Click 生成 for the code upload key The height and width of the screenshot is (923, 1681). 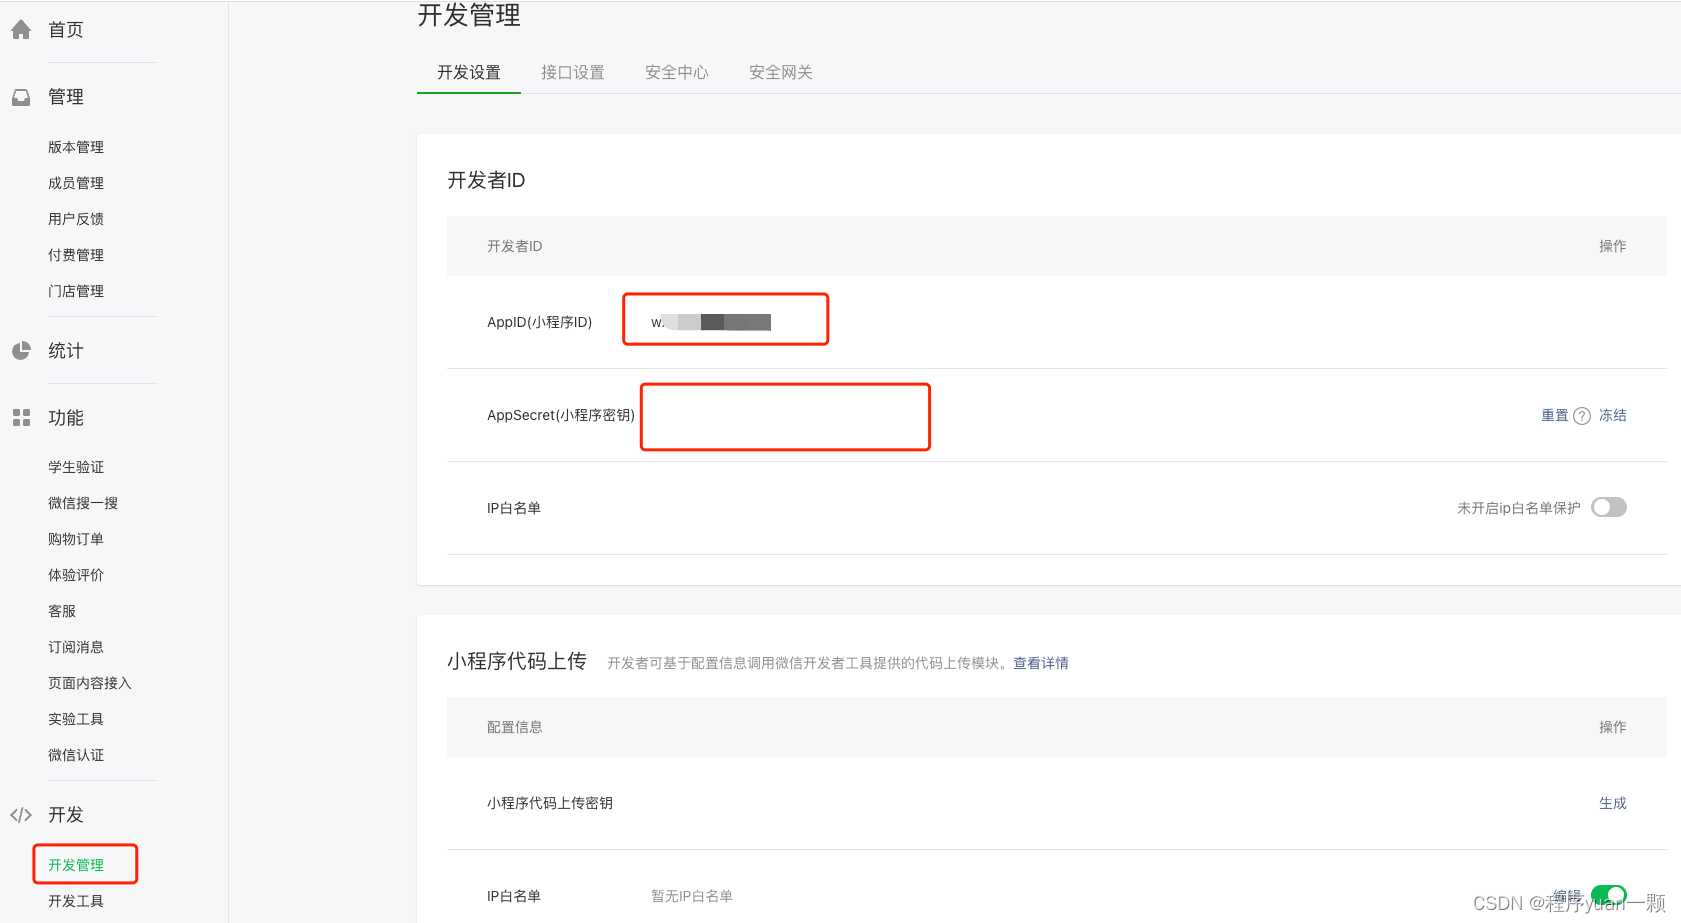pyautogui.click(x=1613, y=803)
